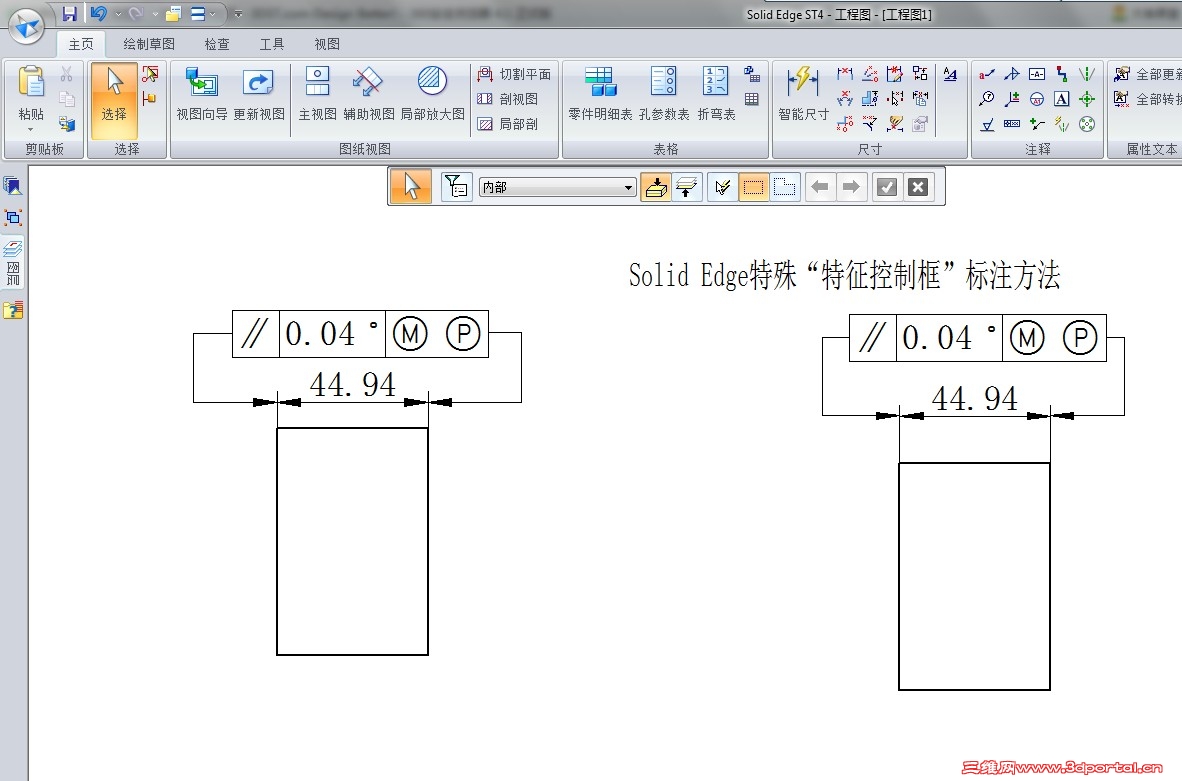
Task: Open the 工具 tab
Action: click(x=272, y=44)
